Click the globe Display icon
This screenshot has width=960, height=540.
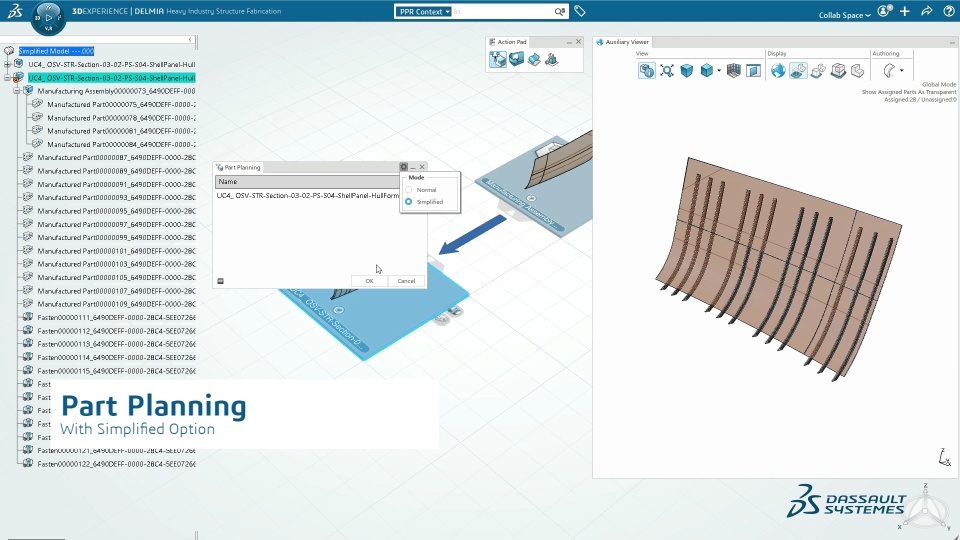pyautogui.click(x=778, y=70)
